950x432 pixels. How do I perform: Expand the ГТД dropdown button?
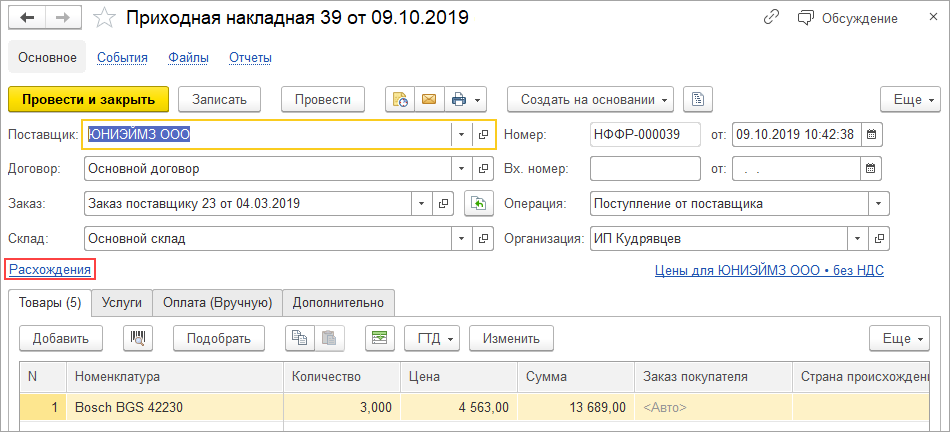tap(432, 338)
